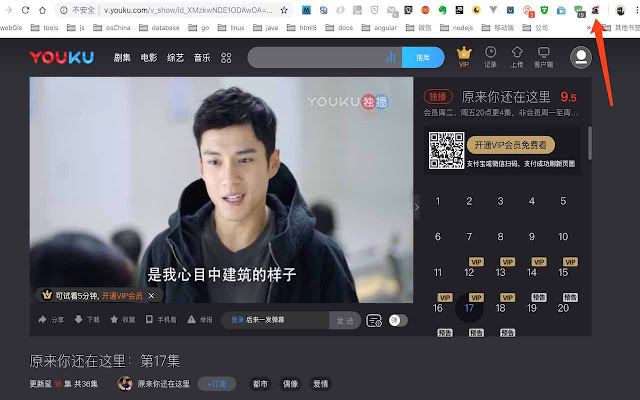This screenshot has height=400, width=640.
Task: Open the 都市 genre tag
Action: 260,384
